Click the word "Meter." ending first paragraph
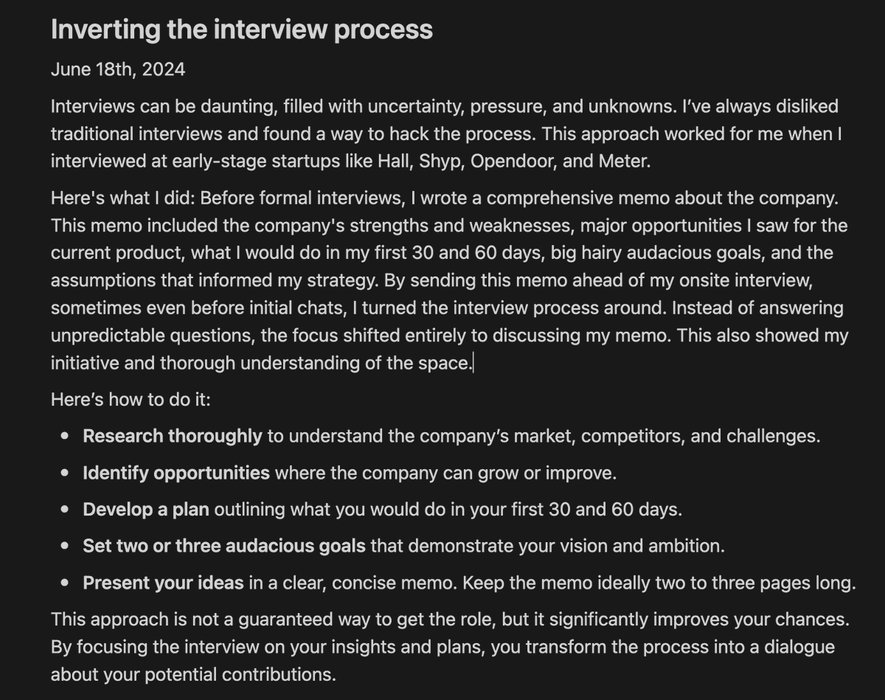The width and height of the screenshot is (885, 700). 625,161
